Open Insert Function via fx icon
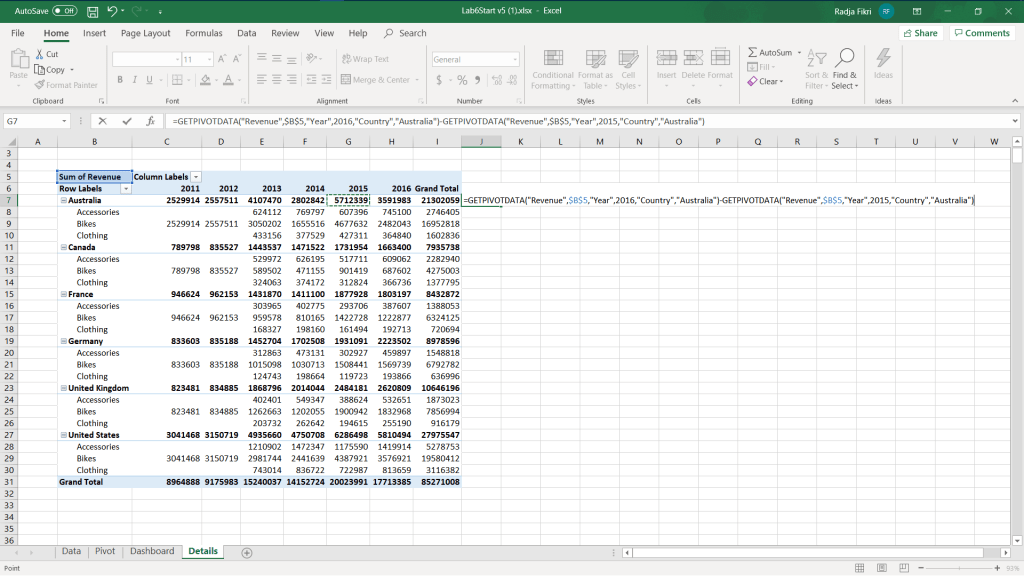Viewport: 1024px width, 576px height. pos(150,121)
